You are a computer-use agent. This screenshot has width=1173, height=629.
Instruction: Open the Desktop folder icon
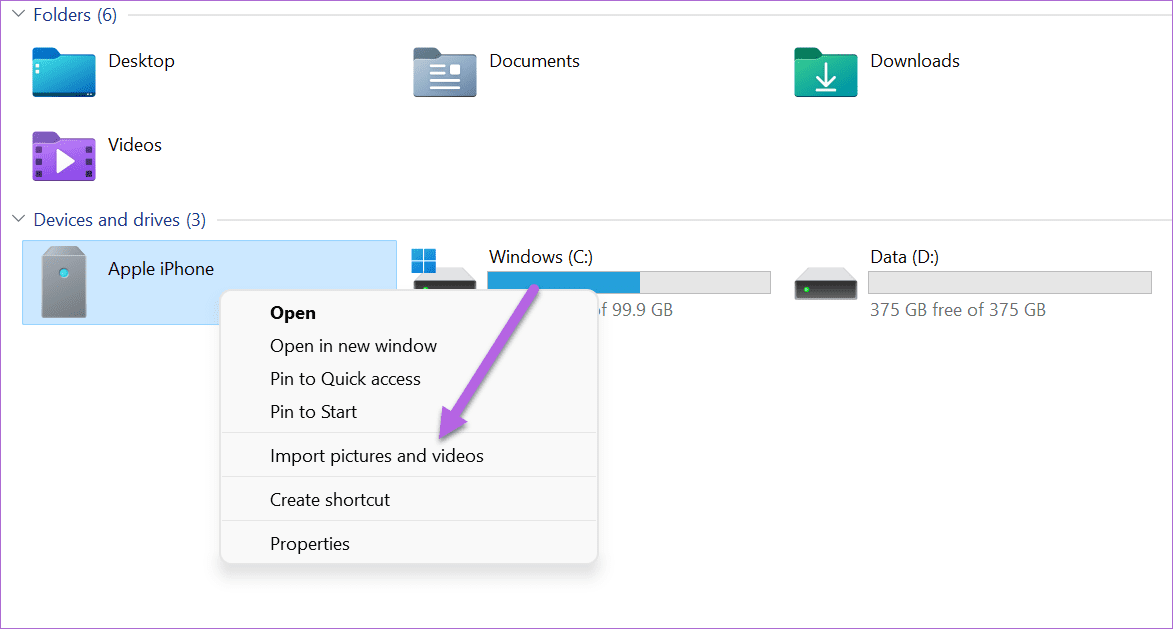coord(64,73)
